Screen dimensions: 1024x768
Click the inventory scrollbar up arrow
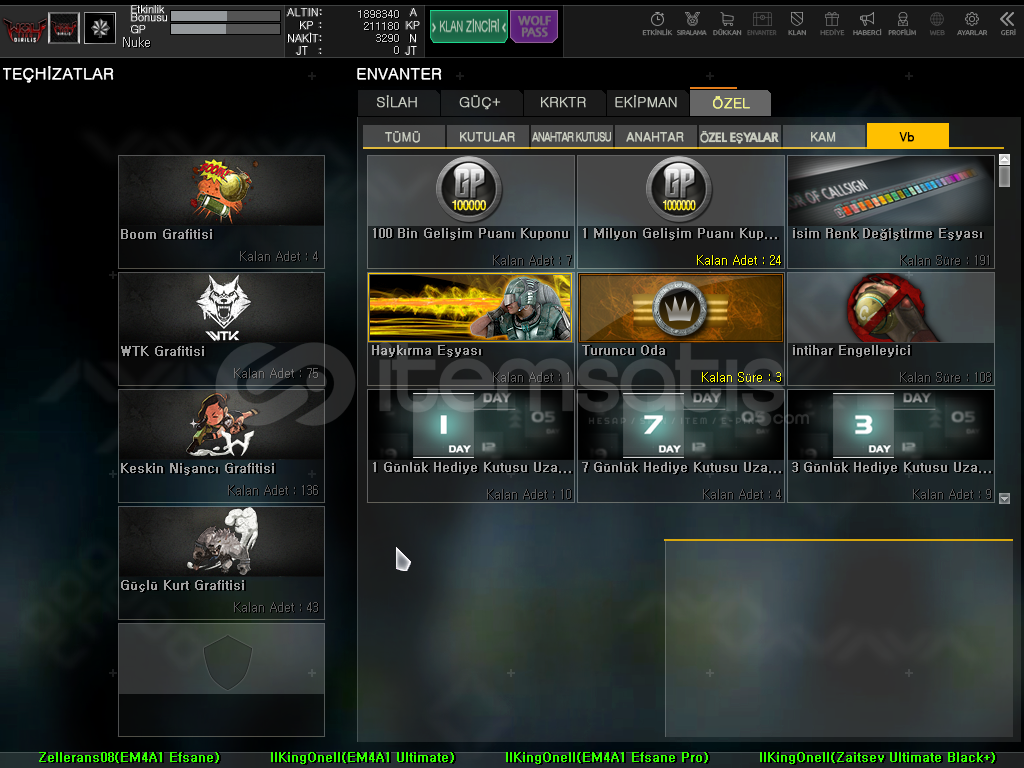coord(1004,159)
